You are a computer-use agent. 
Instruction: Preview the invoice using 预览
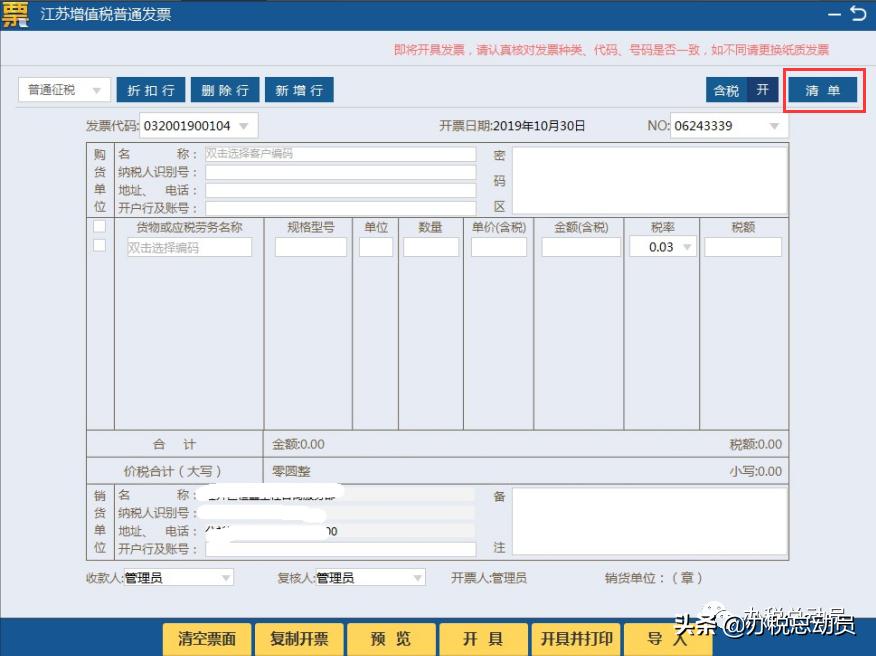click(x=390, y=641)
